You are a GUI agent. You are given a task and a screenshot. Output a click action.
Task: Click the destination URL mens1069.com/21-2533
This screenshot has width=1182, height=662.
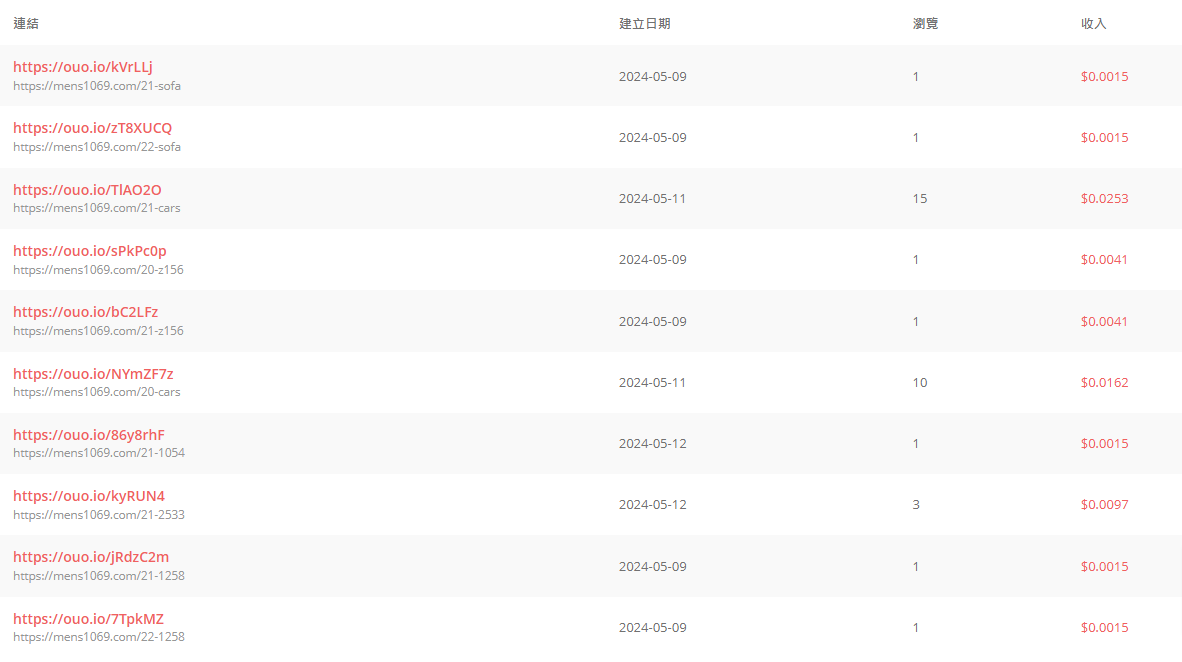tap(99, 515)
